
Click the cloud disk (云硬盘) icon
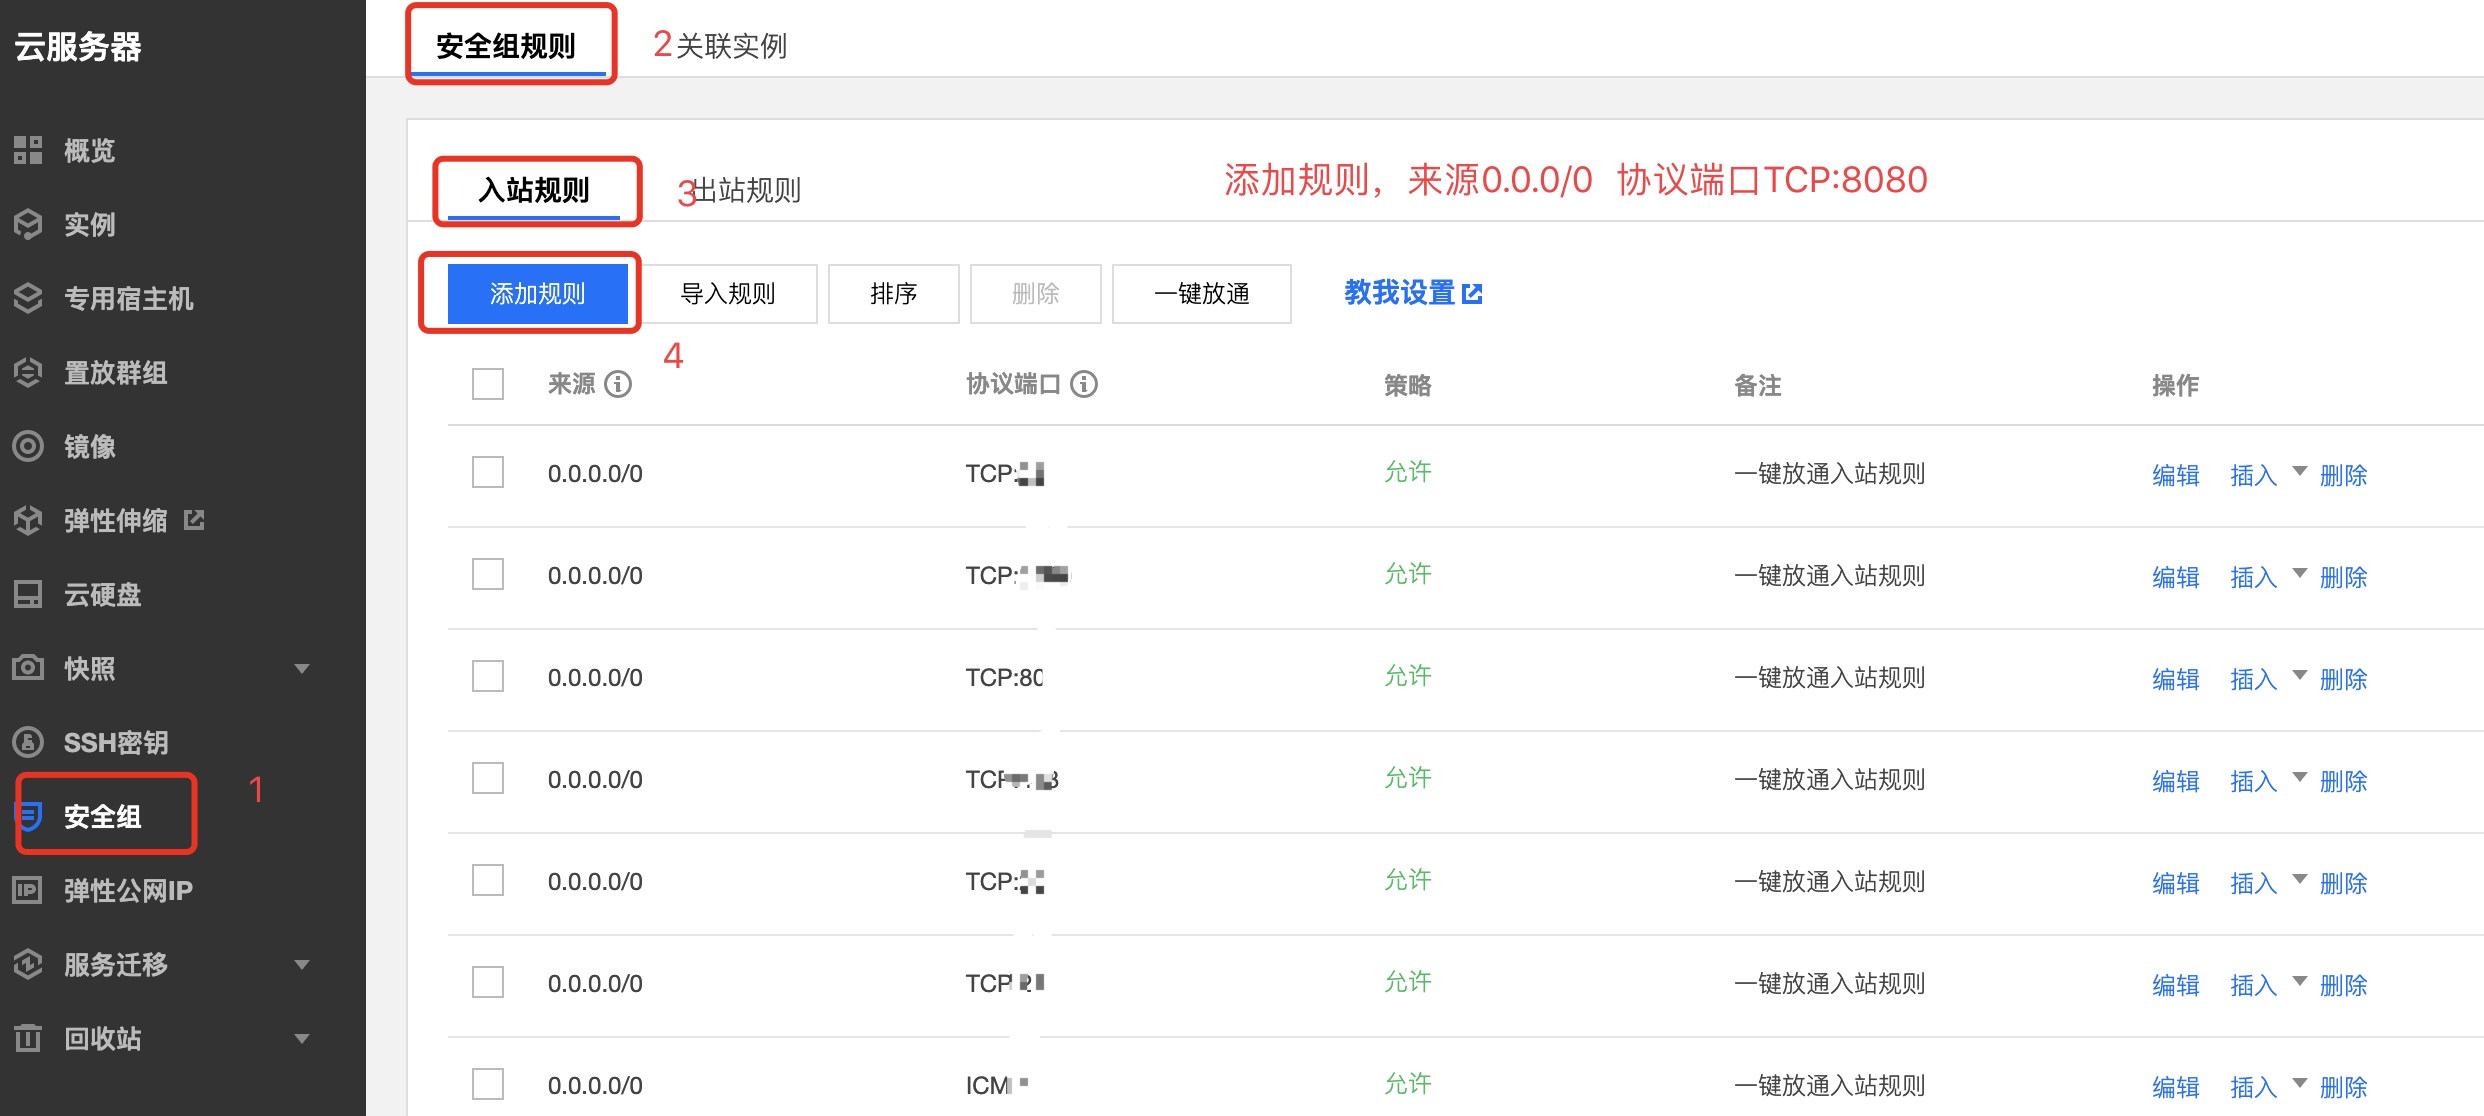pos(28,594)
